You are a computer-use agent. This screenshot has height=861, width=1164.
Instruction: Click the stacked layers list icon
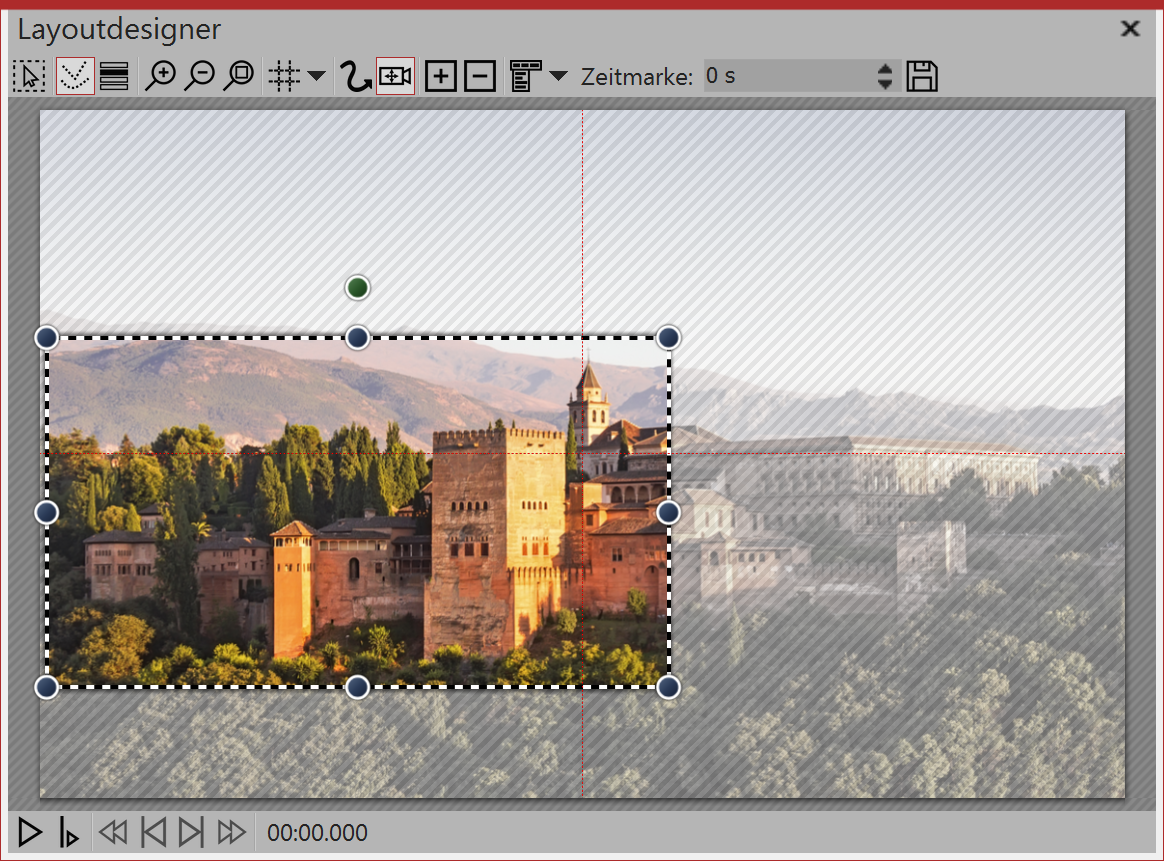coord(114,77)
